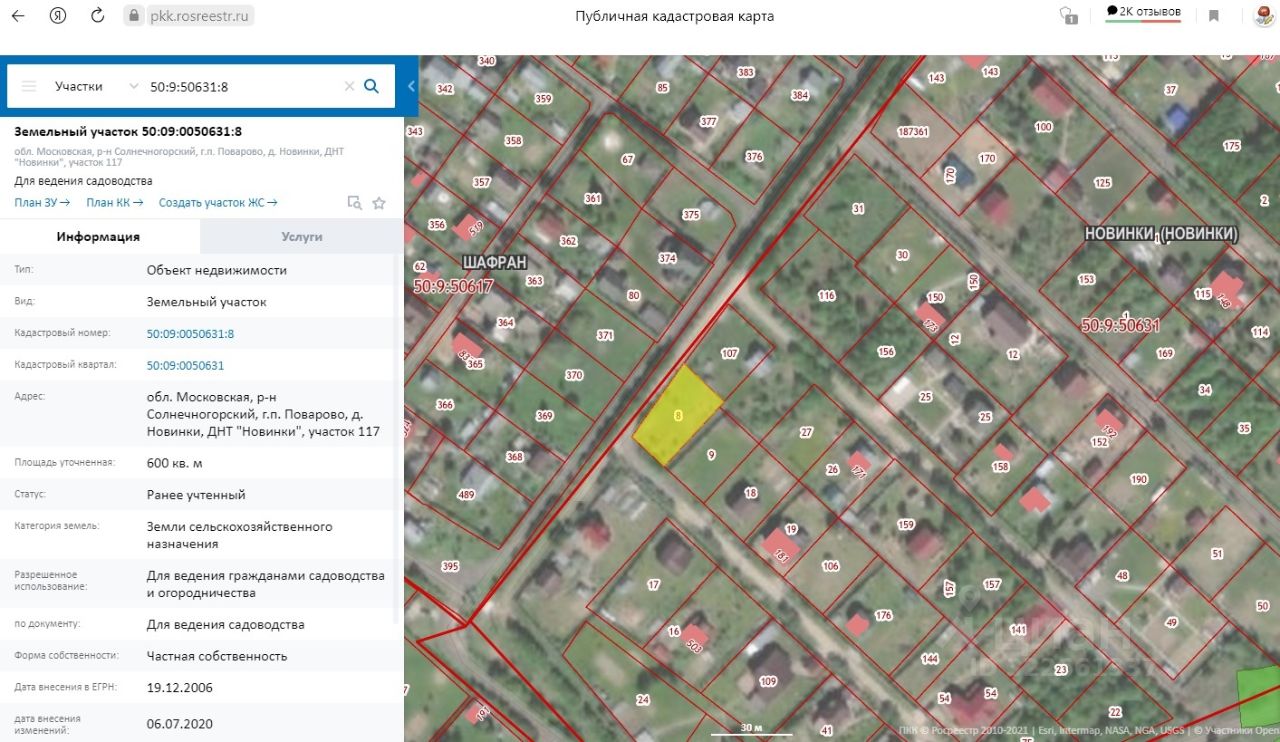
Task: Bookmark this page with the bookmark icon
Action: click(1213, 16)
